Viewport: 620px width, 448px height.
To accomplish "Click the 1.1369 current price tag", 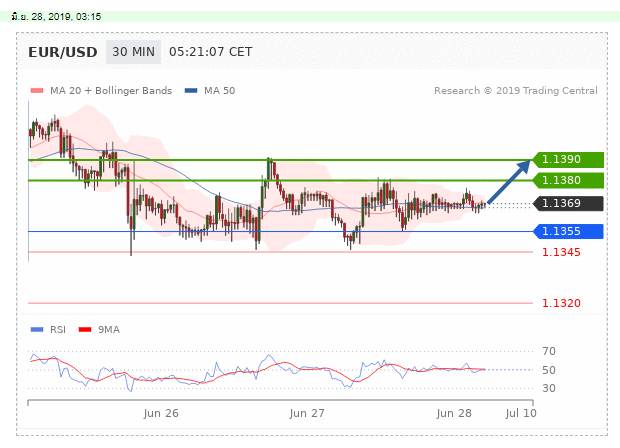I will point(568,203).
